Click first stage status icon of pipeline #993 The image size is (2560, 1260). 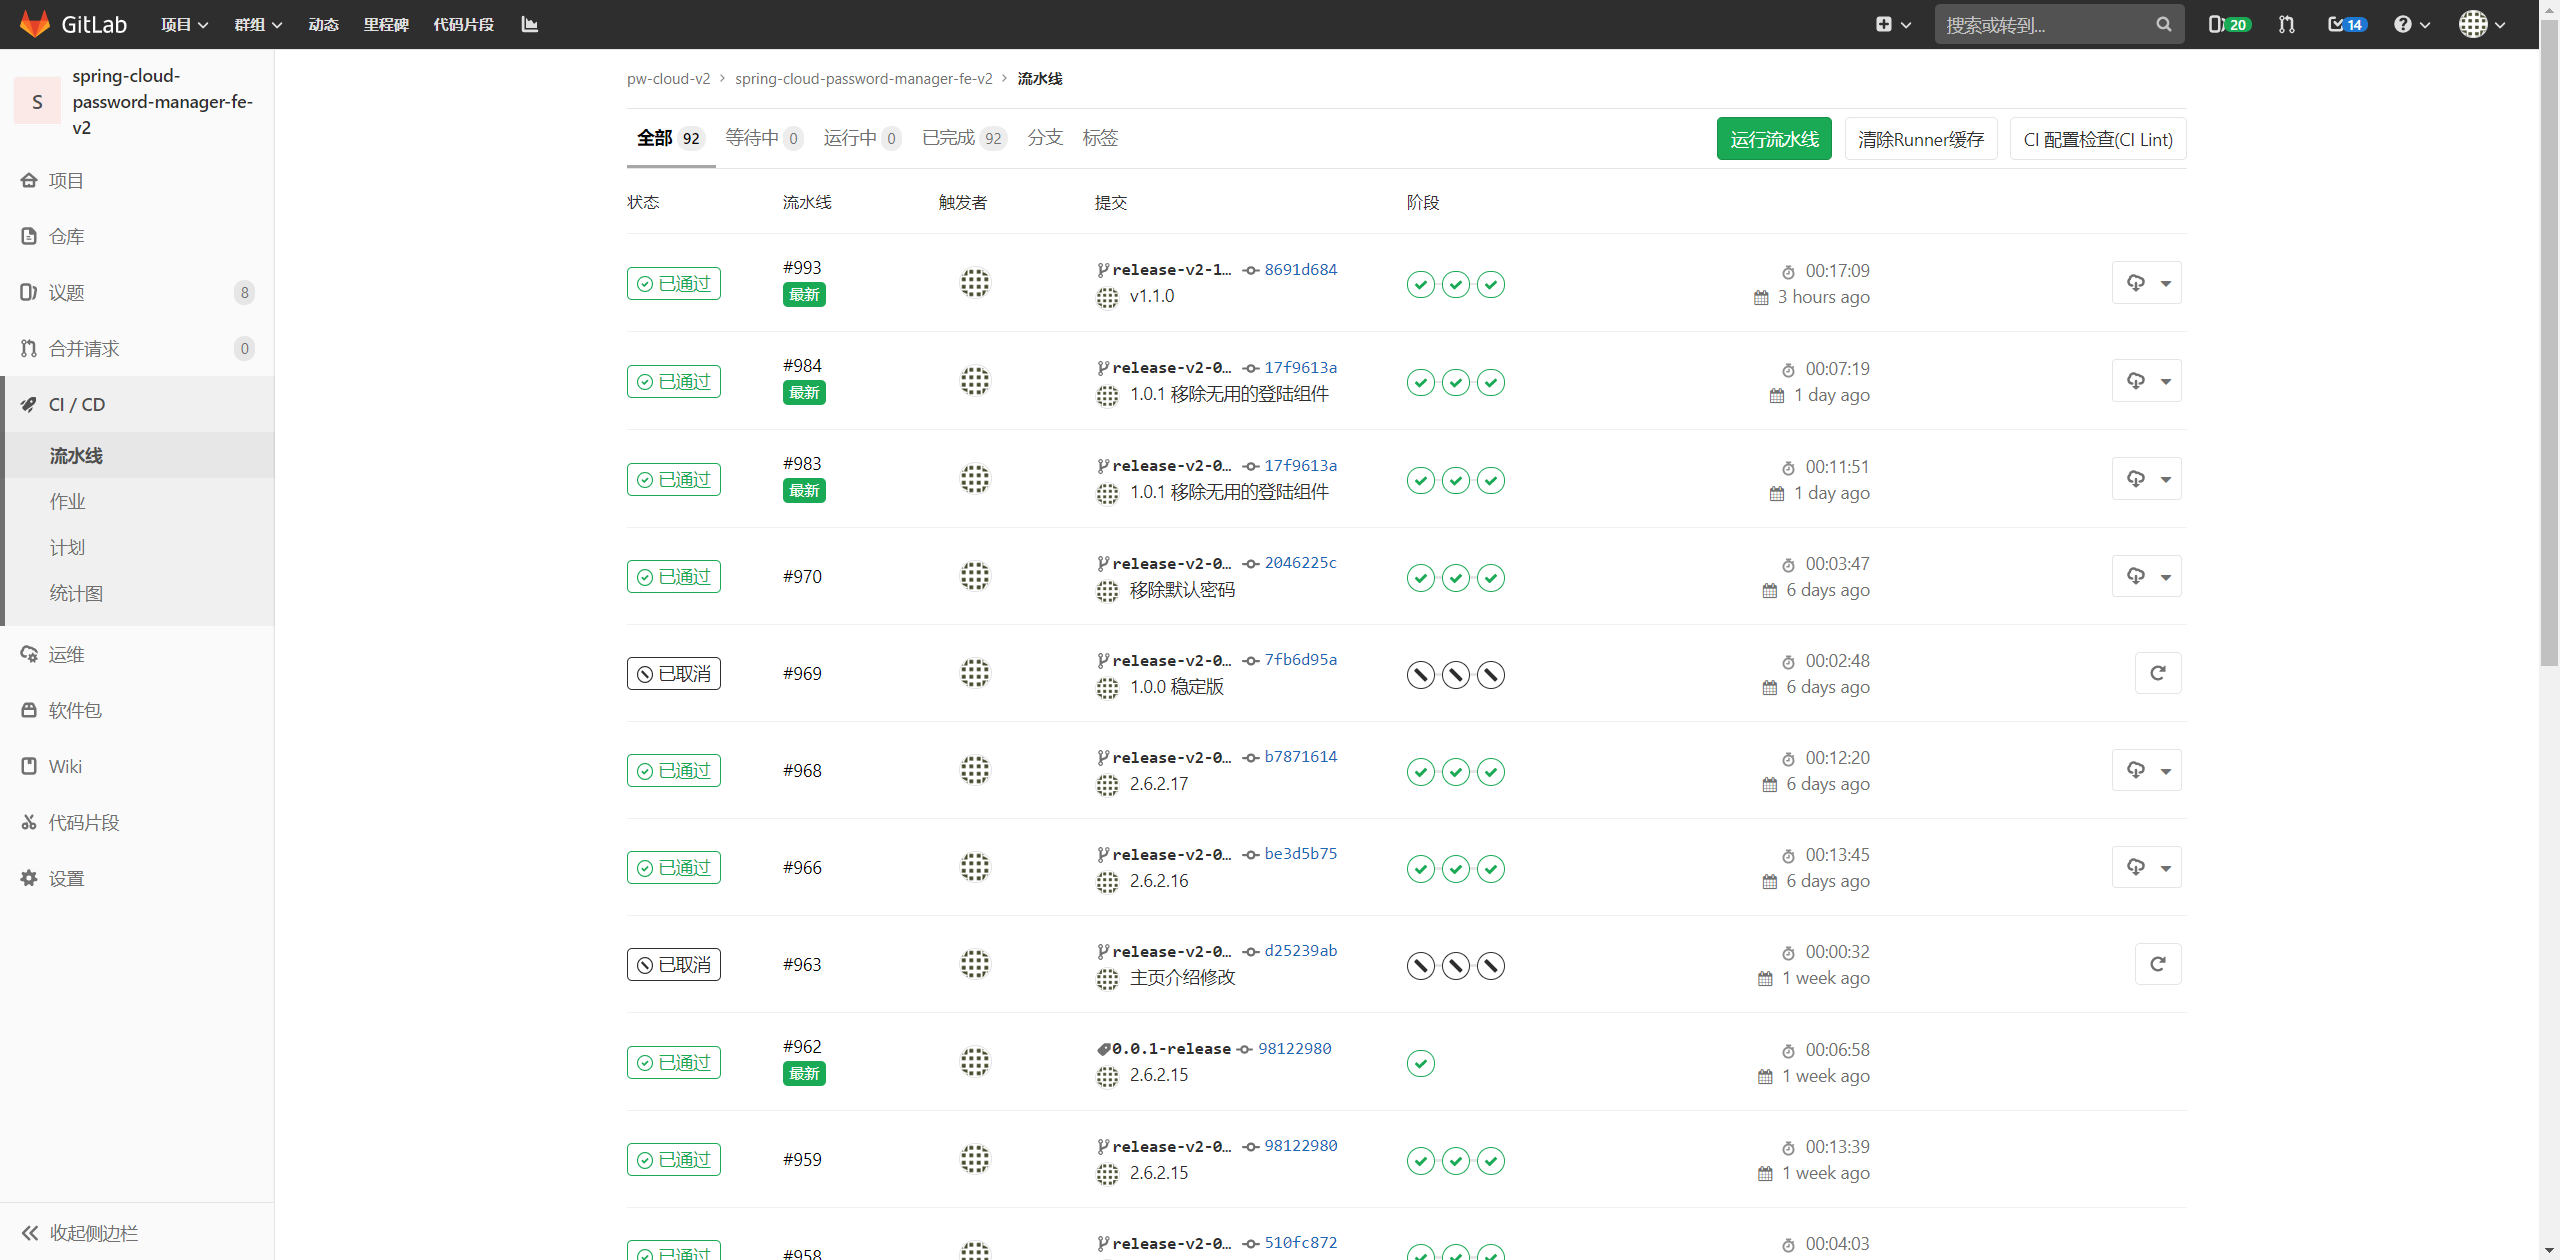[1420, 285]
